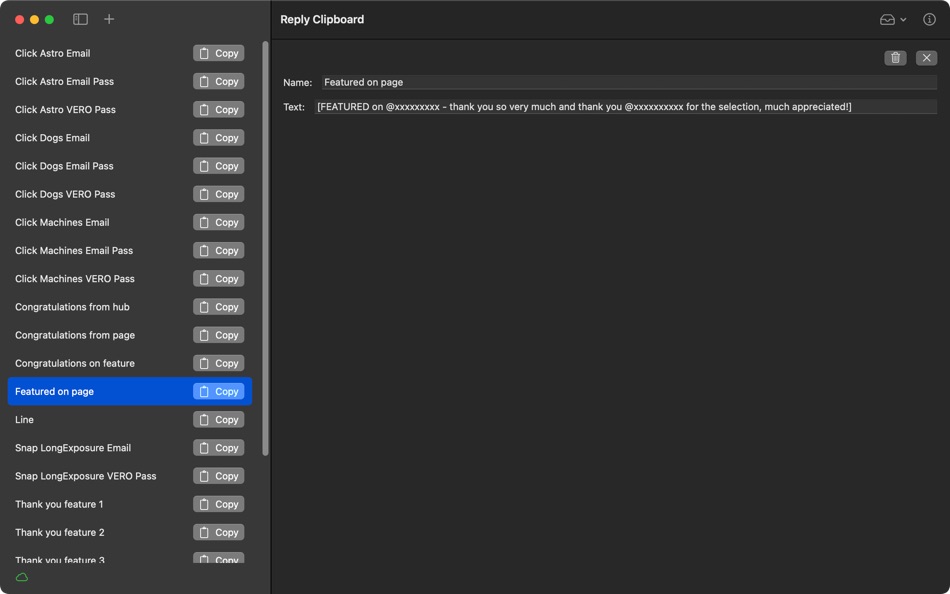The image size is (950, 594).
Task: Close the detail view with the X icon
Action: (928, 57)
